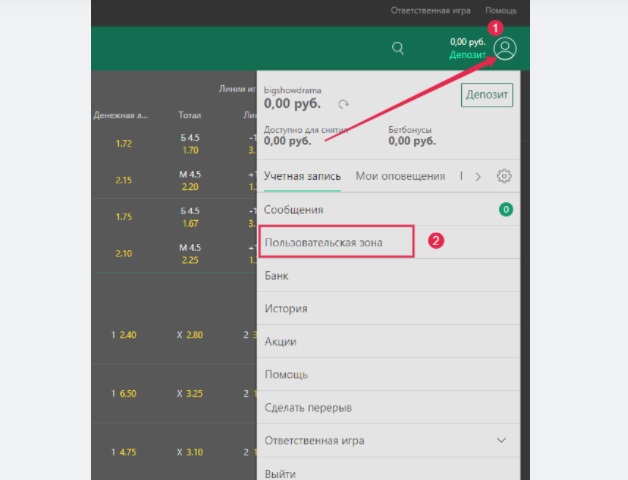This screenshot has width=628, height=480.
Task: Open the Помощь menu item in panel
Action: (388, 375)
